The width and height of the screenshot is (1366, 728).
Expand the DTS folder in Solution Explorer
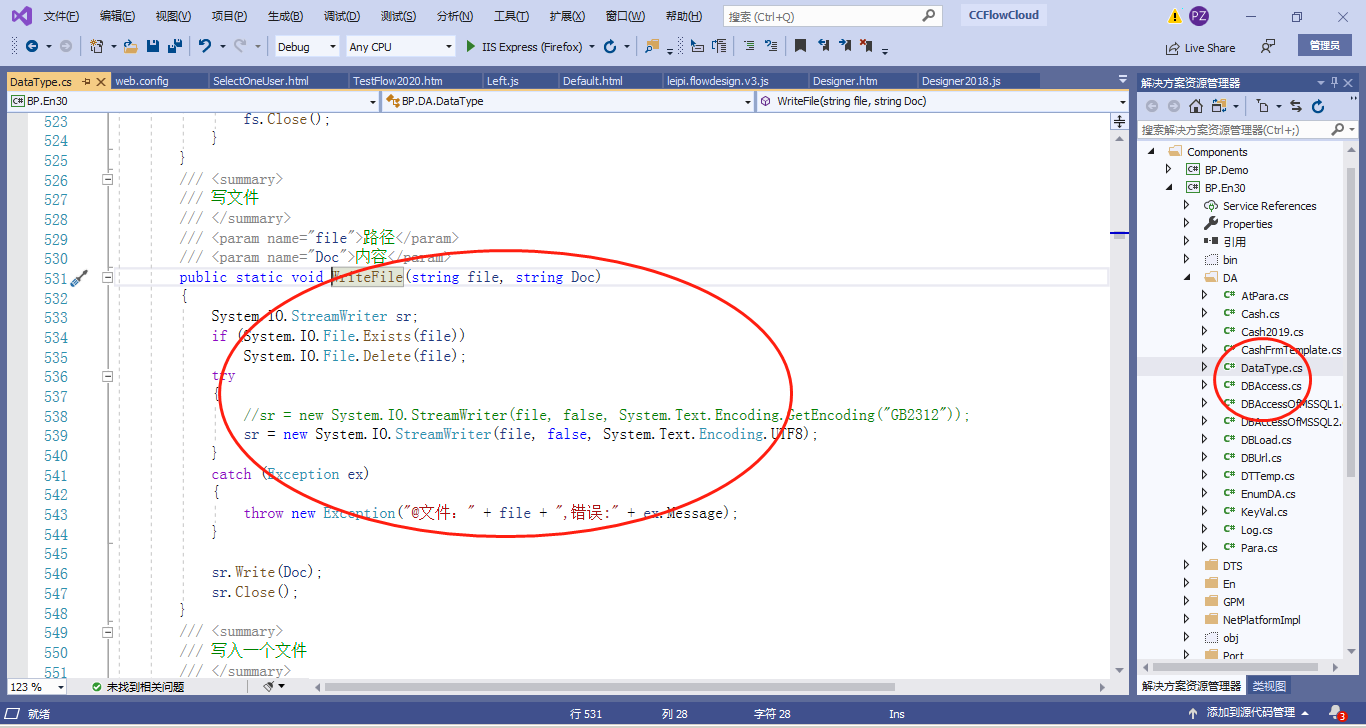tap(1187, 566)
